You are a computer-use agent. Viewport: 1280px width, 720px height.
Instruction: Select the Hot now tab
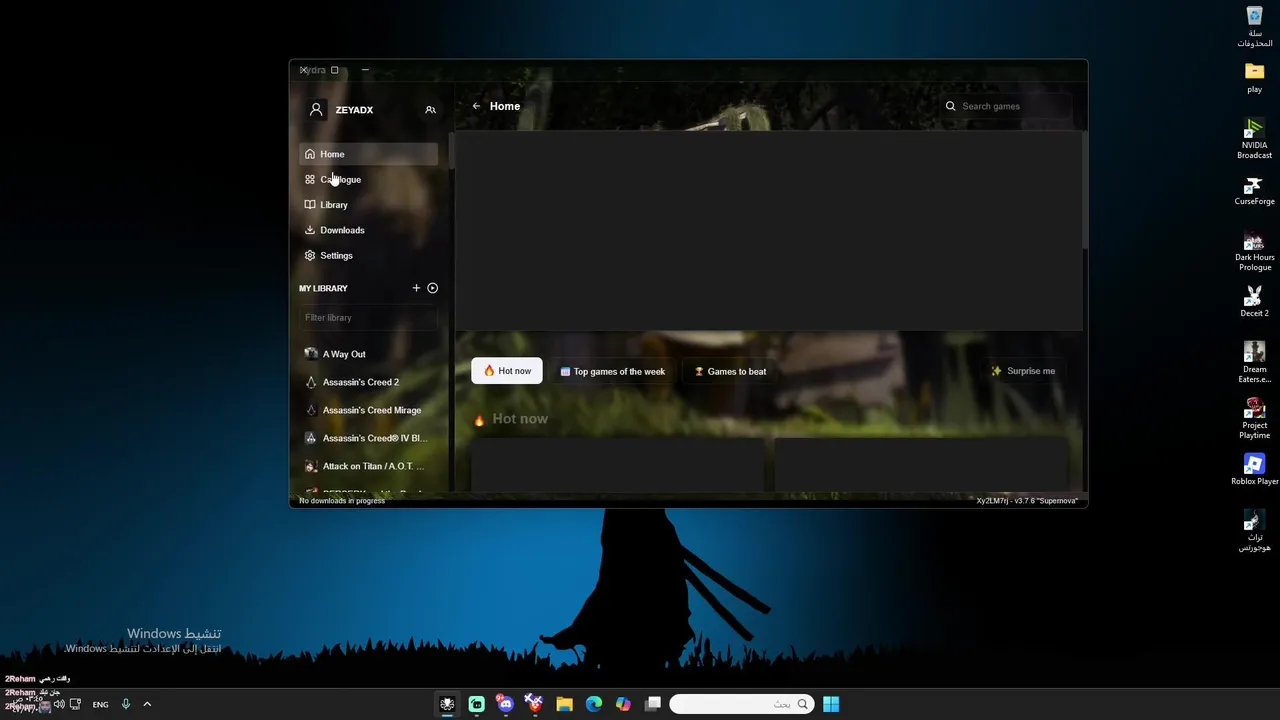507,371
